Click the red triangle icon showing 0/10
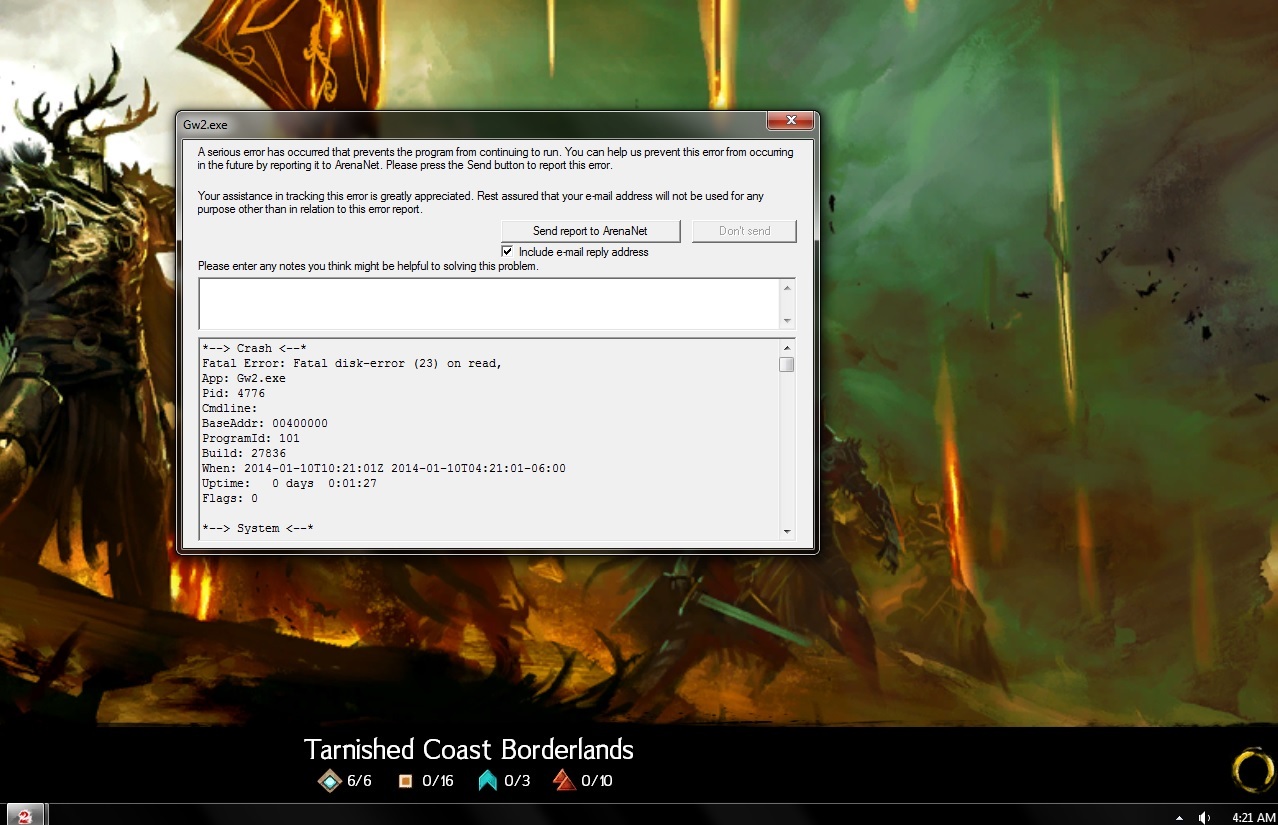The image size is (1278, 825). pyautogui.click(x=565, y=780)
